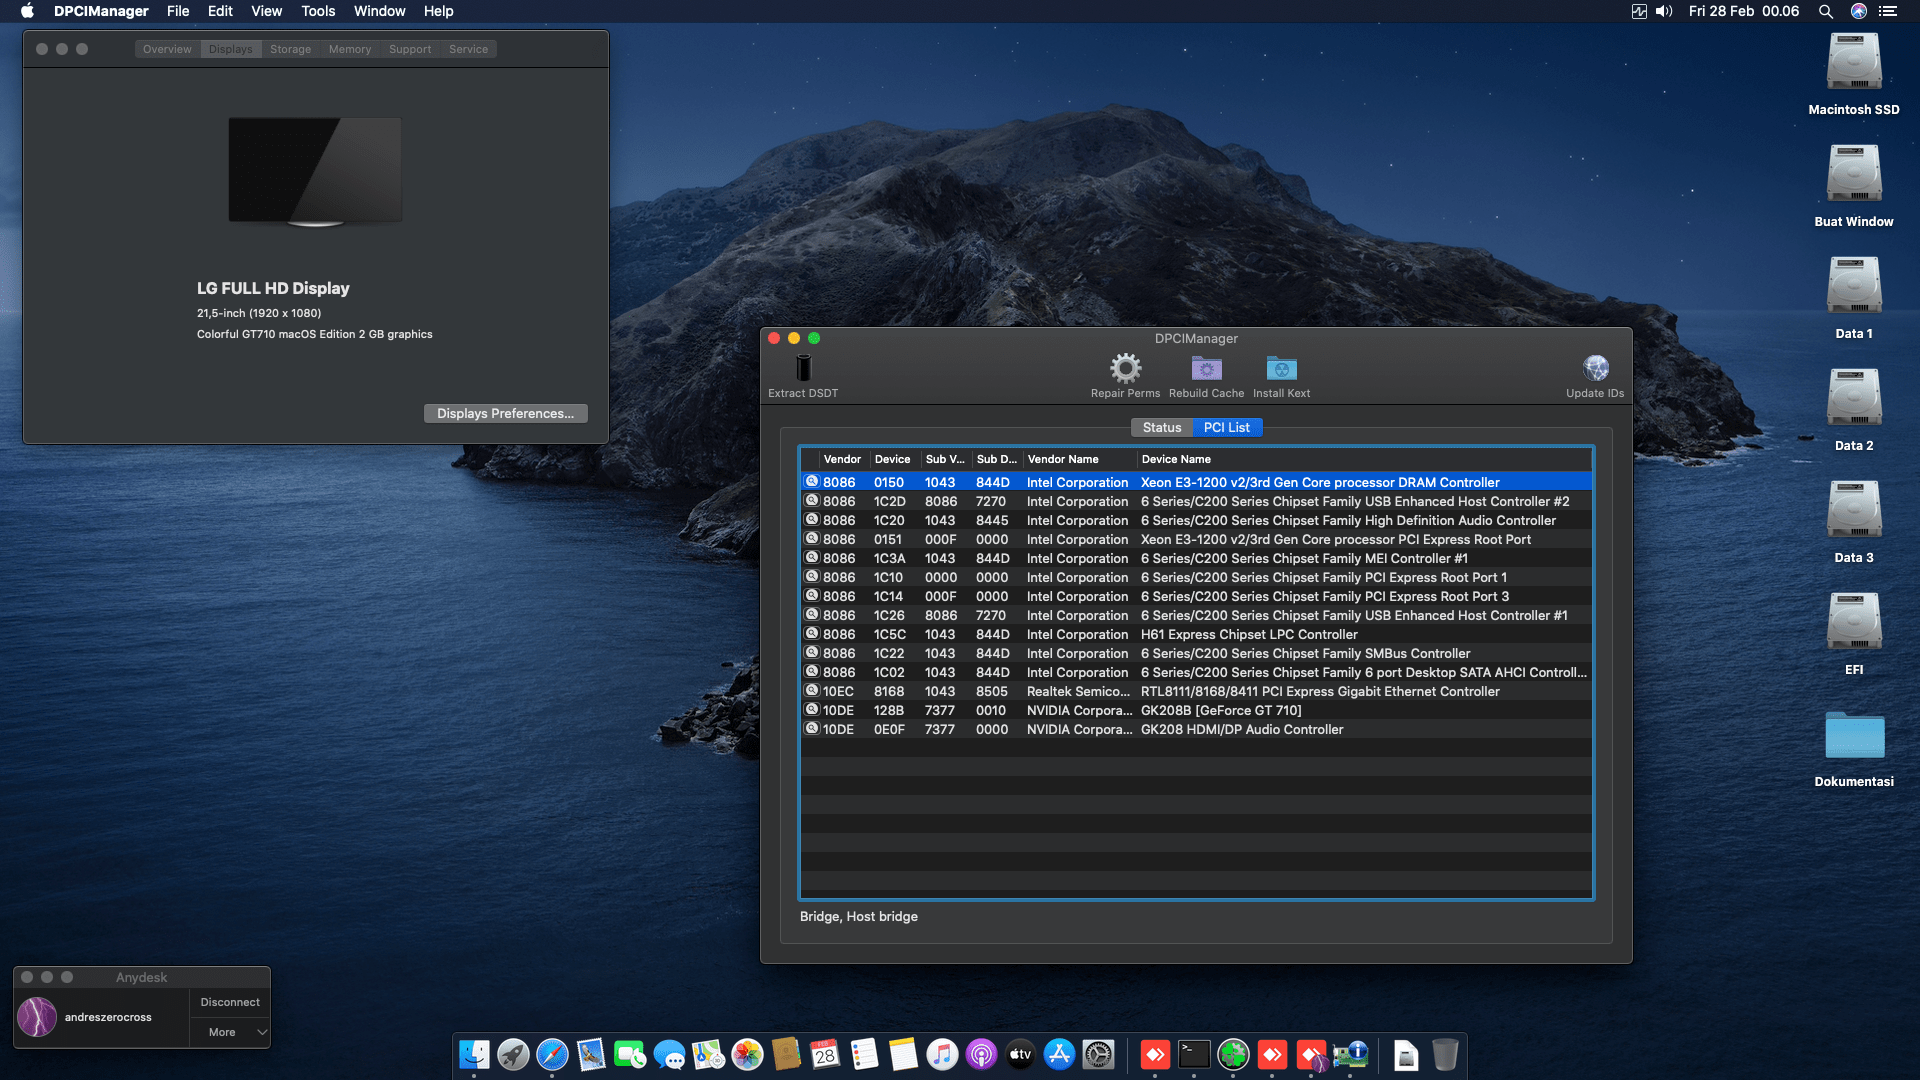The height and width of the screenshot is (1080, 1920).
Task: Open Finder from the Dock
Action: tap(474, 1054)
